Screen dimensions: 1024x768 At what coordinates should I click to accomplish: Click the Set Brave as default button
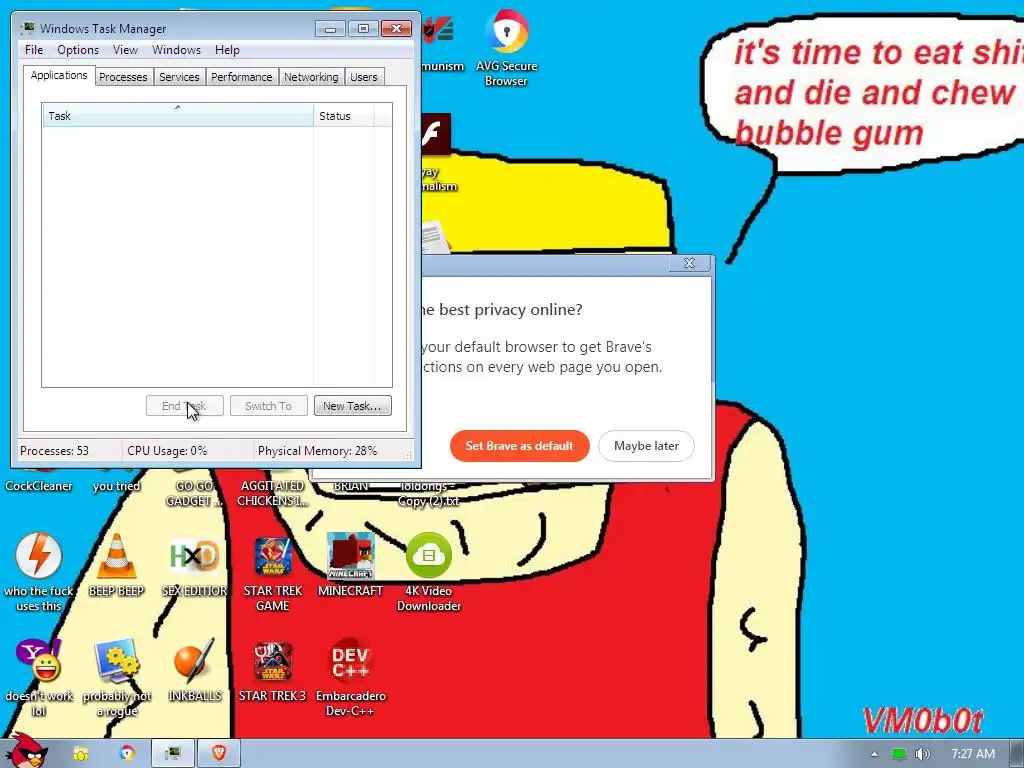(x=520, y=446)
